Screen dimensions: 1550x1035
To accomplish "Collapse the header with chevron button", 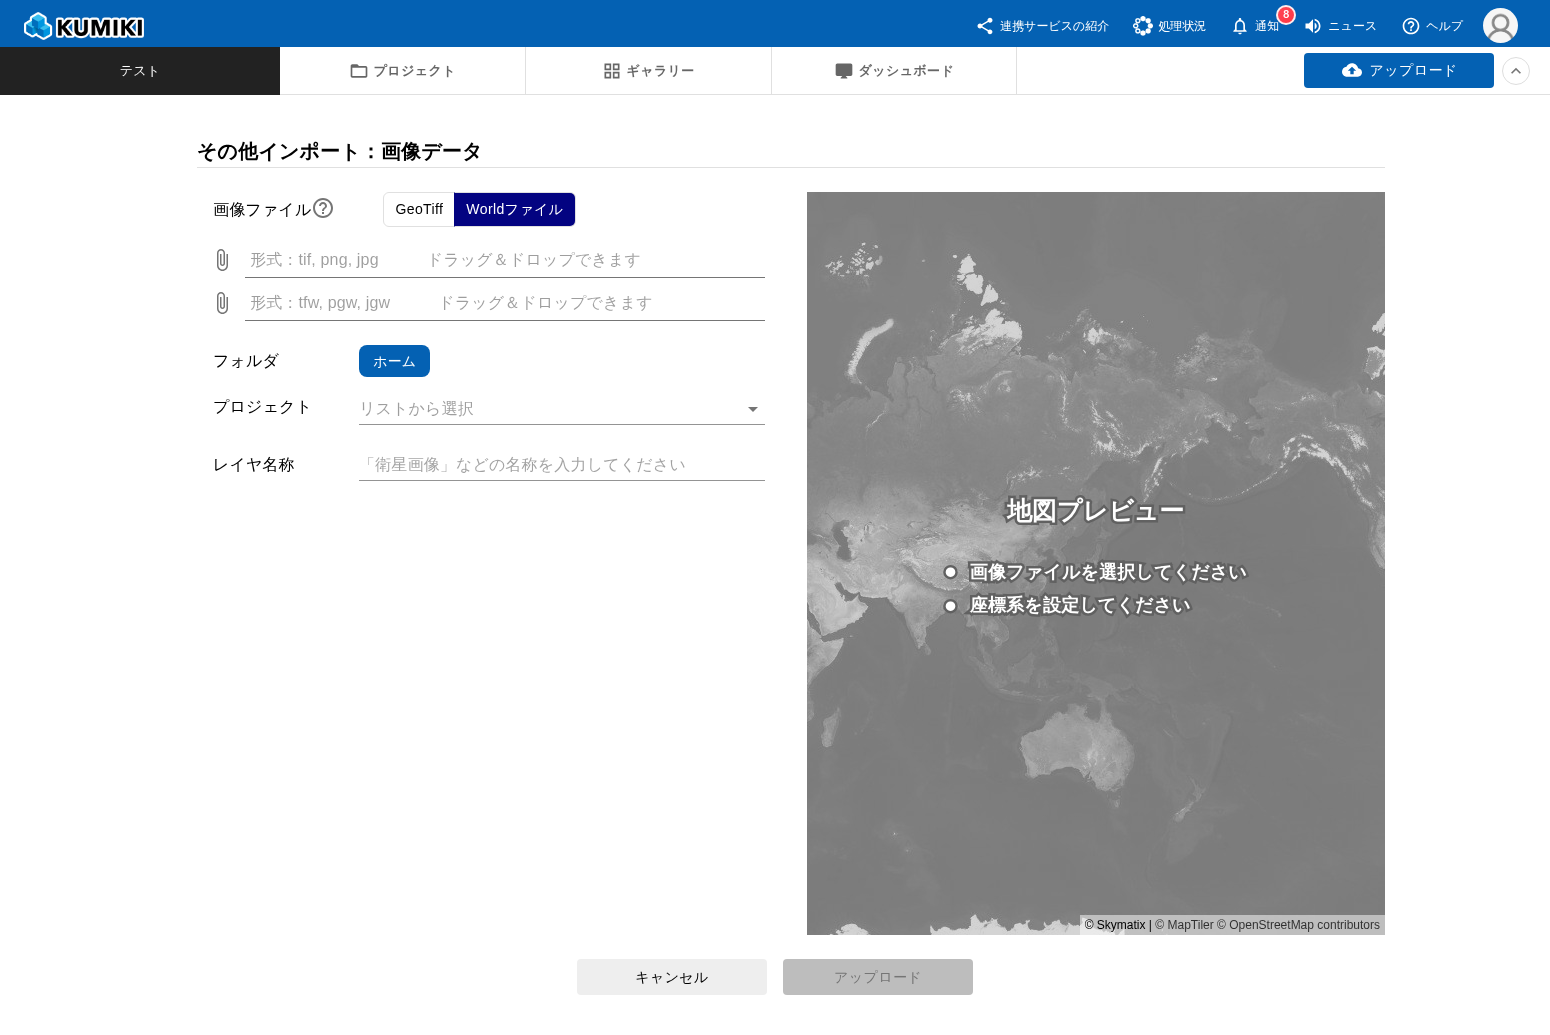I will coord(1516,71).
